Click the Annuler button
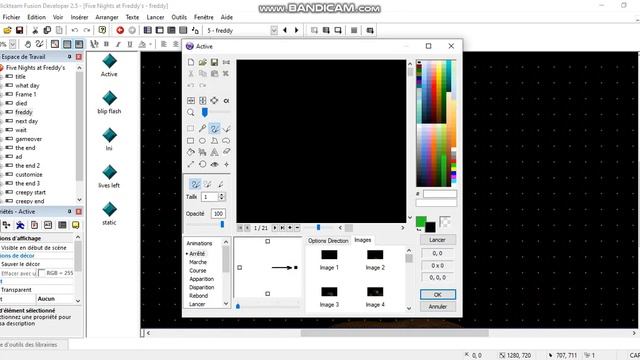 click(438, 307)
